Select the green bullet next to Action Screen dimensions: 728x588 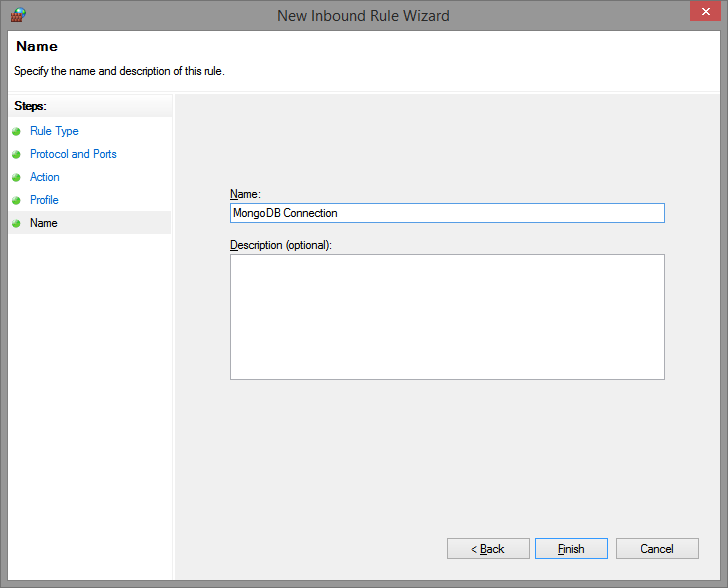point(16,177)
